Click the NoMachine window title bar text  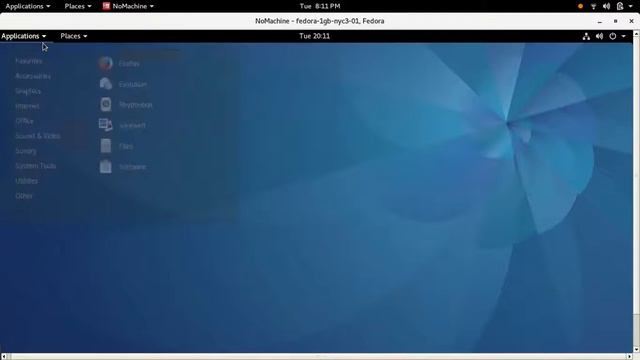coord(320,21)
